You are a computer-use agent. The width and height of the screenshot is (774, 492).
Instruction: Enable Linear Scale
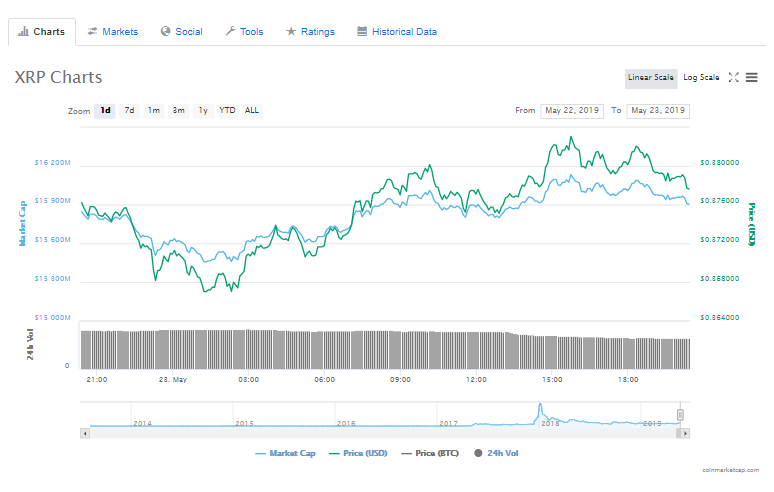(651, 78)
